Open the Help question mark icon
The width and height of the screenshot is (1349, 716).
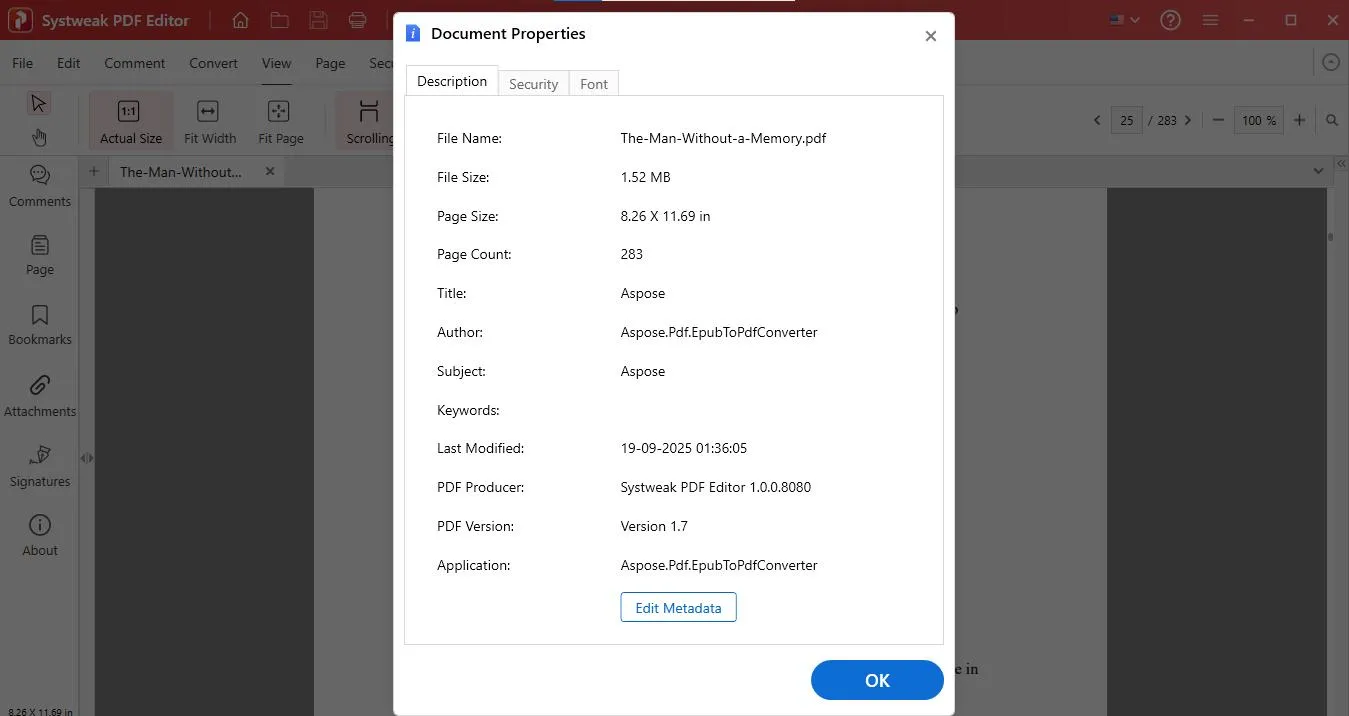click(x=1170, y=19)
